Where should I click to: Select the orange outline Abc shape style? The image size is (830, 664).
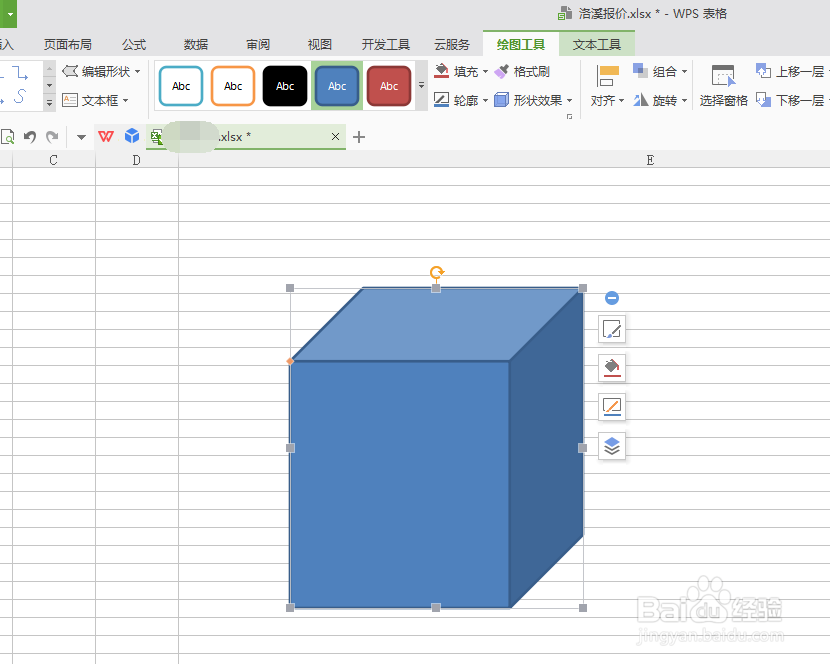pyautogui.click(x=233, y=86)
